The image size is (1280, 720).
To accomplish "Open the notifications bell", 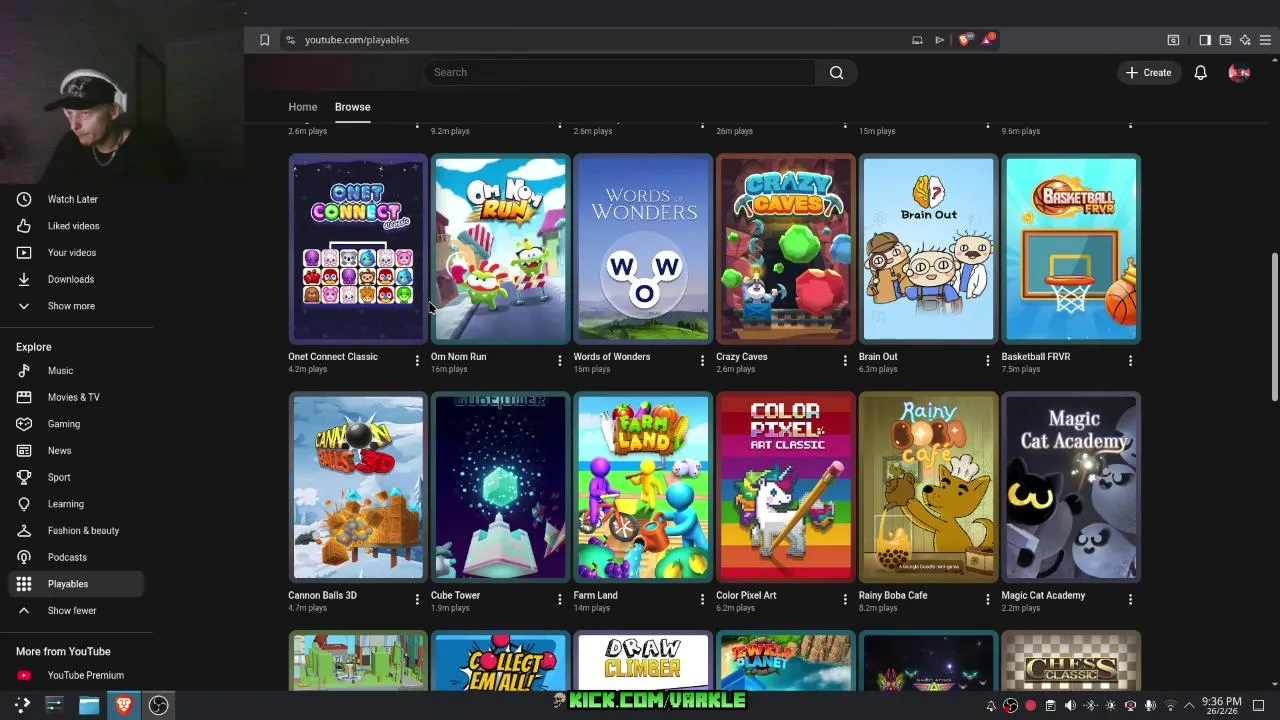I will [1200, 72].
